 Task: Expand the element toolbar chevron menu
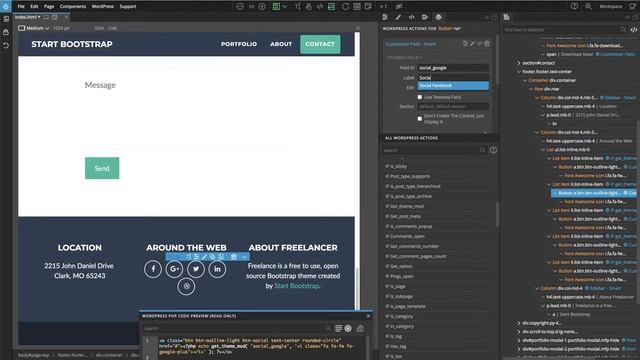click(x=244, y=257)
